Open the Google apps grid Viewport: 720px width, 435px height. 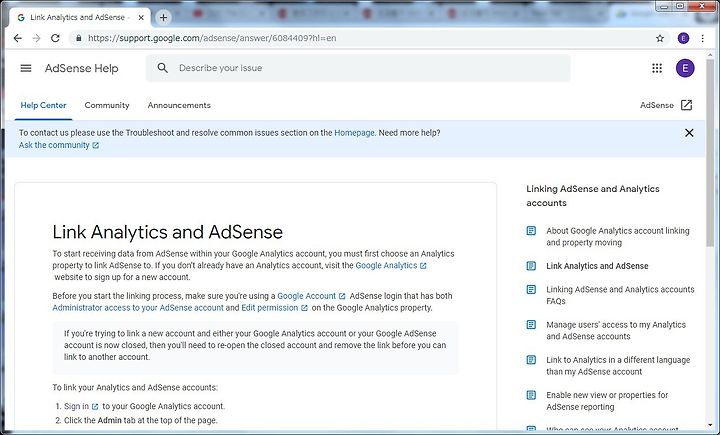coord(657,68)
